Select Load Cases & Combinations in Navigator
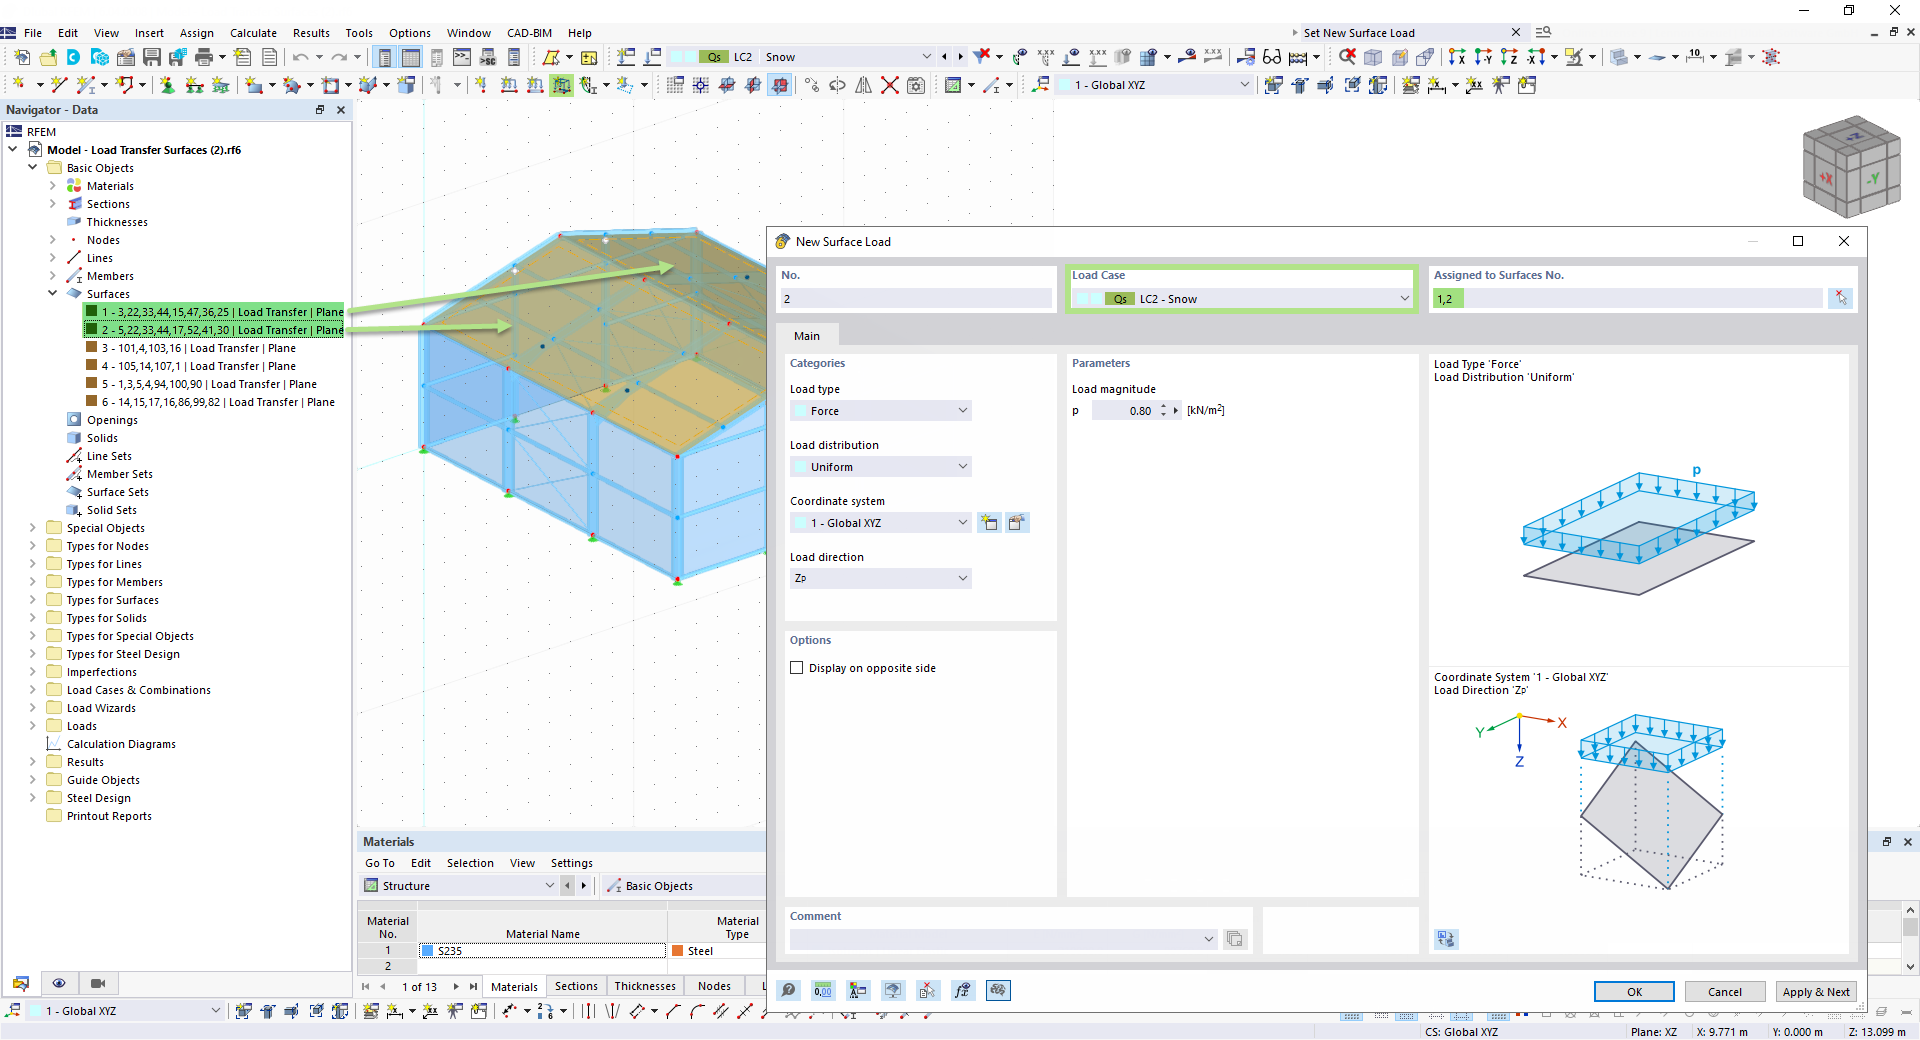1920x1040 pixels. (139, 690)
